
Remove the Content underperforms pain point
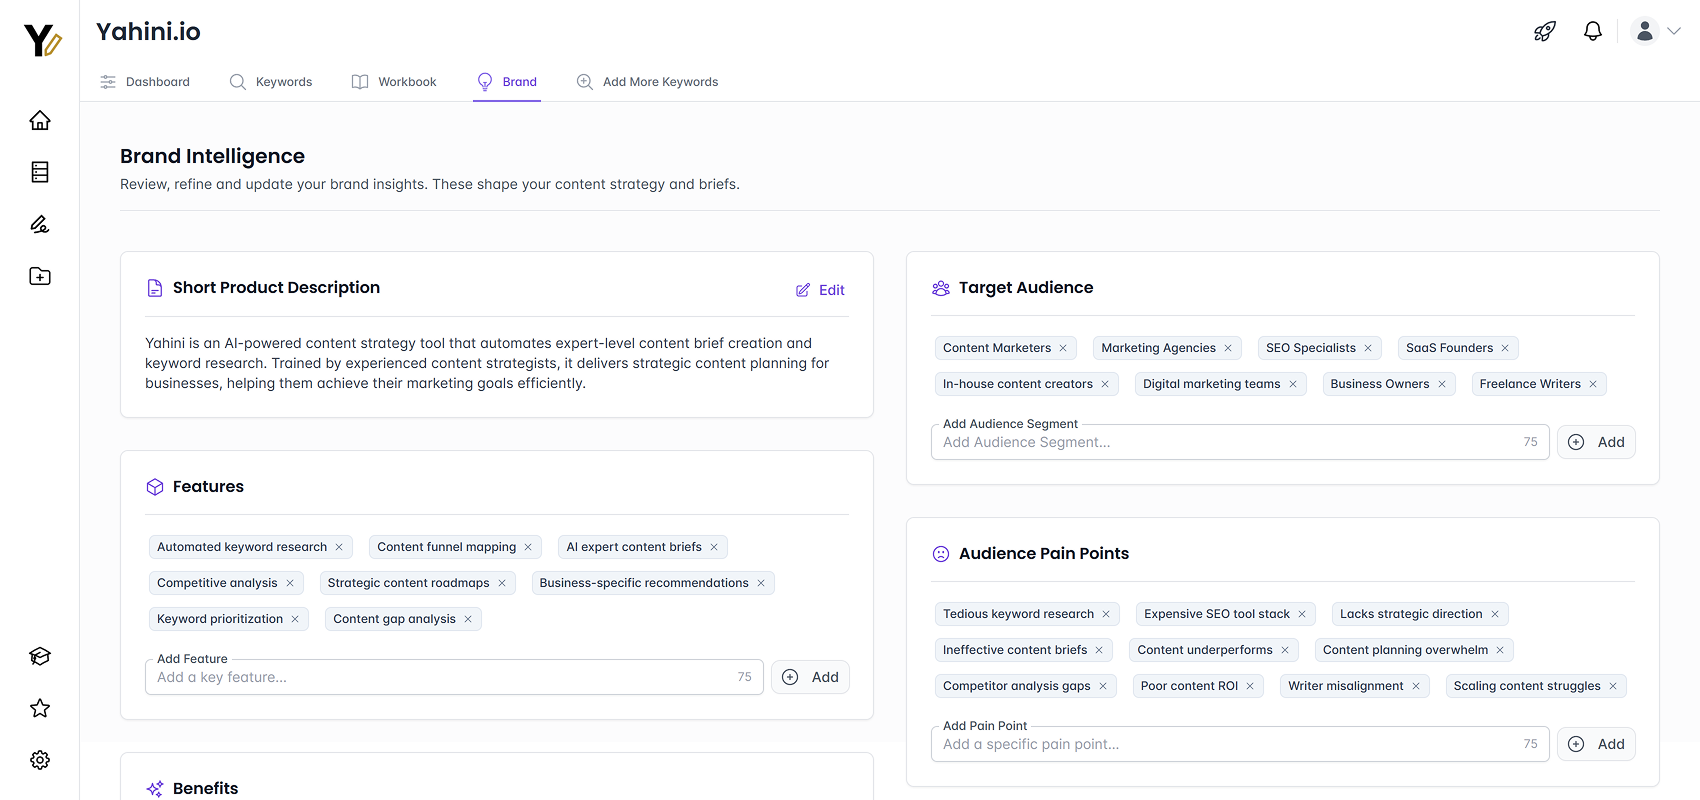(x=1285, y=650)
